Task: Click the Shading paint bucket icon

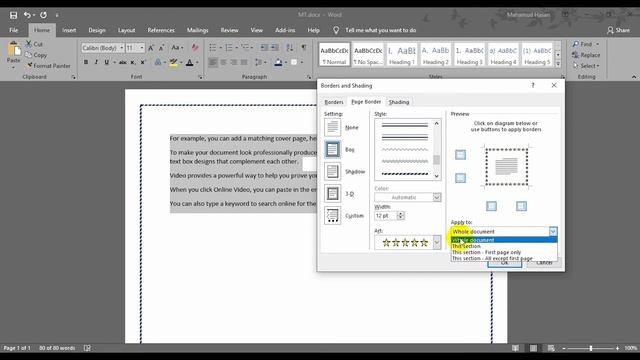Action: [x=278, y=62]
